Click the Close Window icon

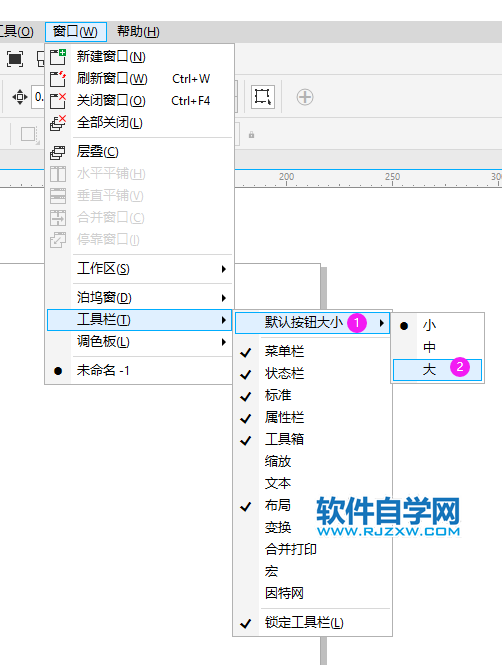[58, 101]
